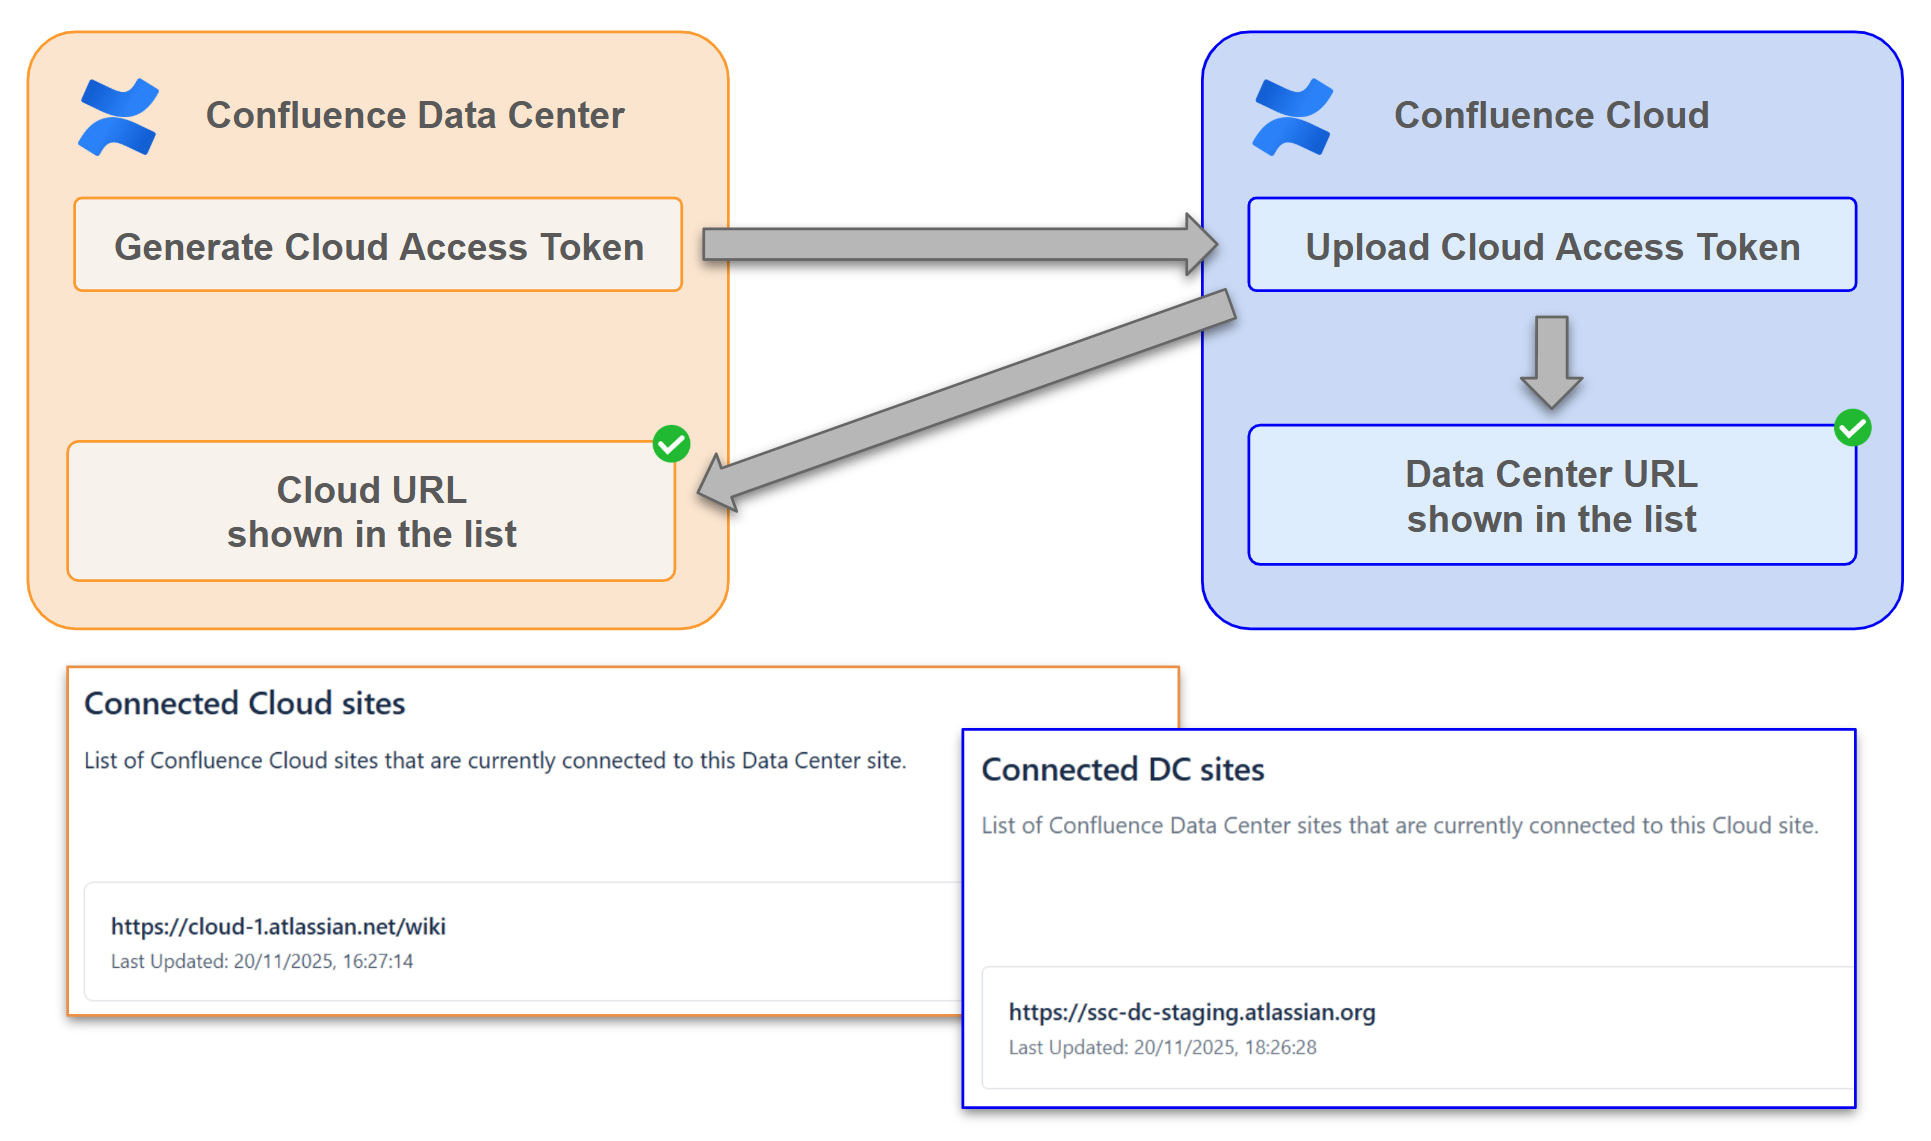Click the Last Updated 16:27:14 timestamp
Image resolution: width=1931 pixels, height=1141 pixels.
[x=262, y=961]
